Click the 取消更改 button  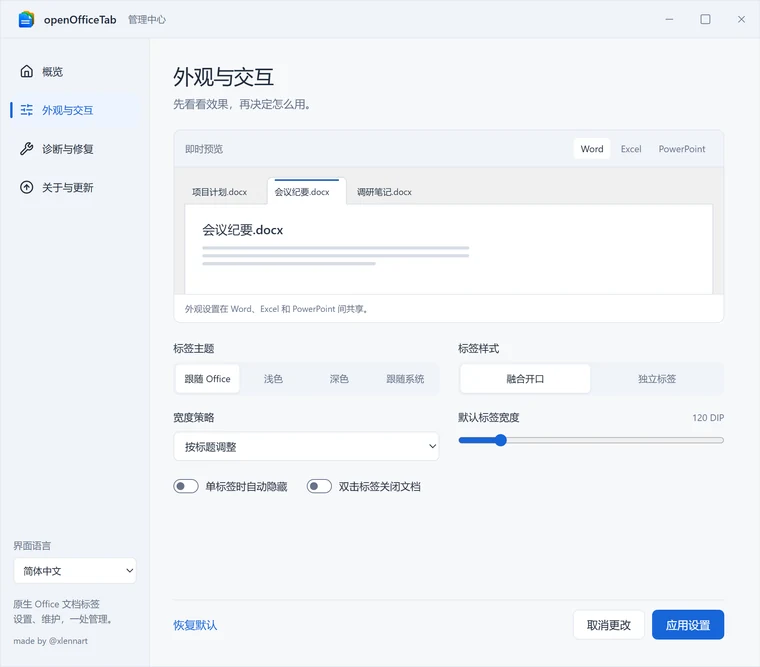609,625
